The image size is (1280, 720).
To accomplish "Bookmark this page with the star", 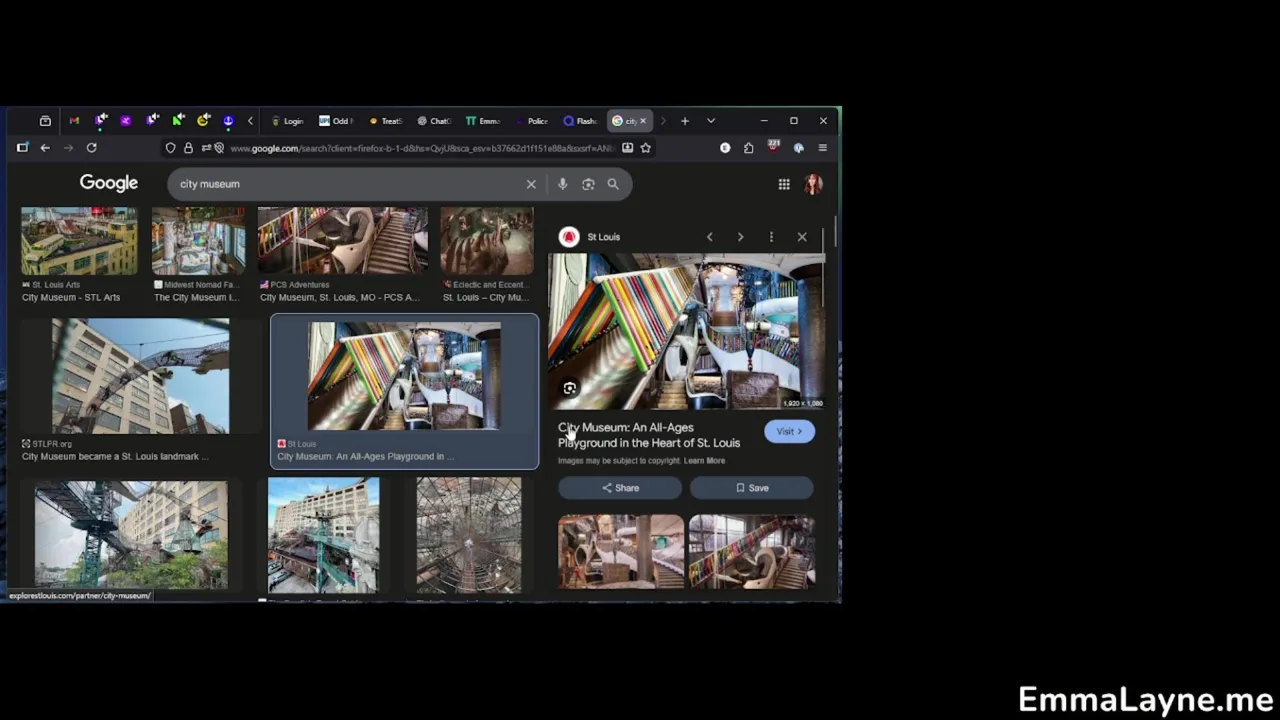I will pyautogui.click(x=646, y=148).
